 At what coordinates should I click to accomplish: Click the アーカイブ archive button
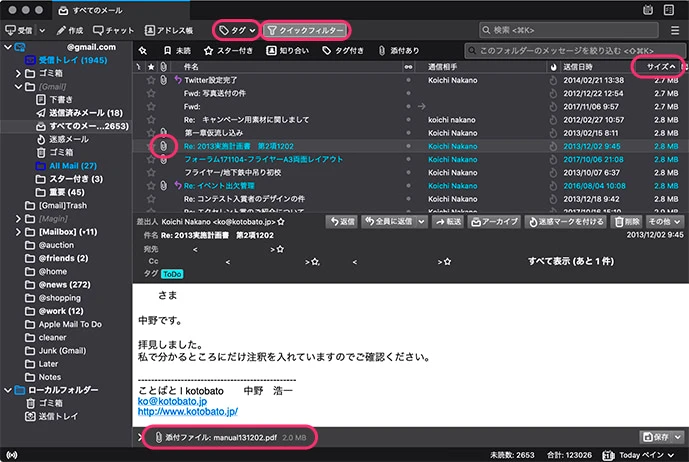[496, 221]
